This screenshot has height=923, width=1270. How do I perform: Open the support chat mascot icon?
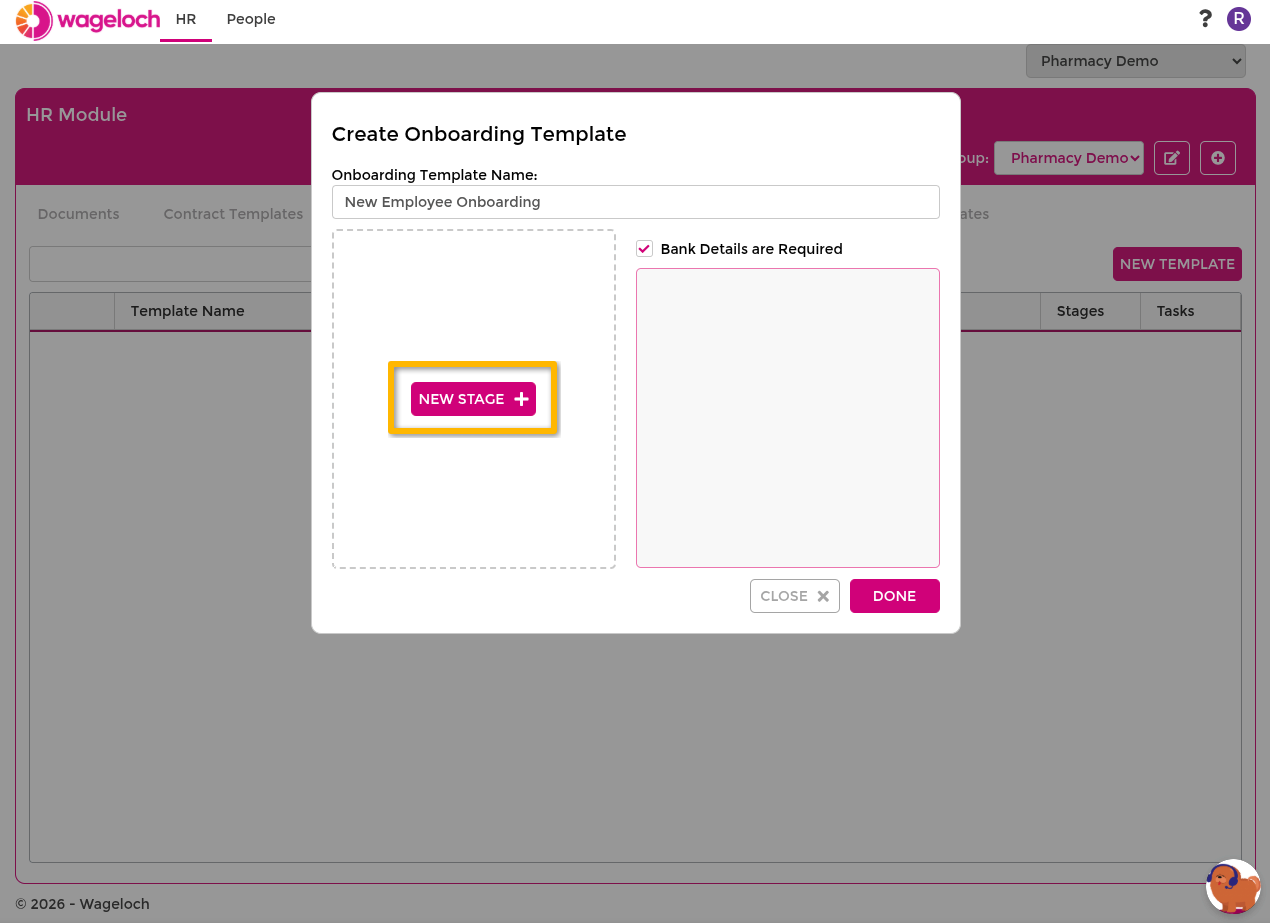click(1233, 886)
